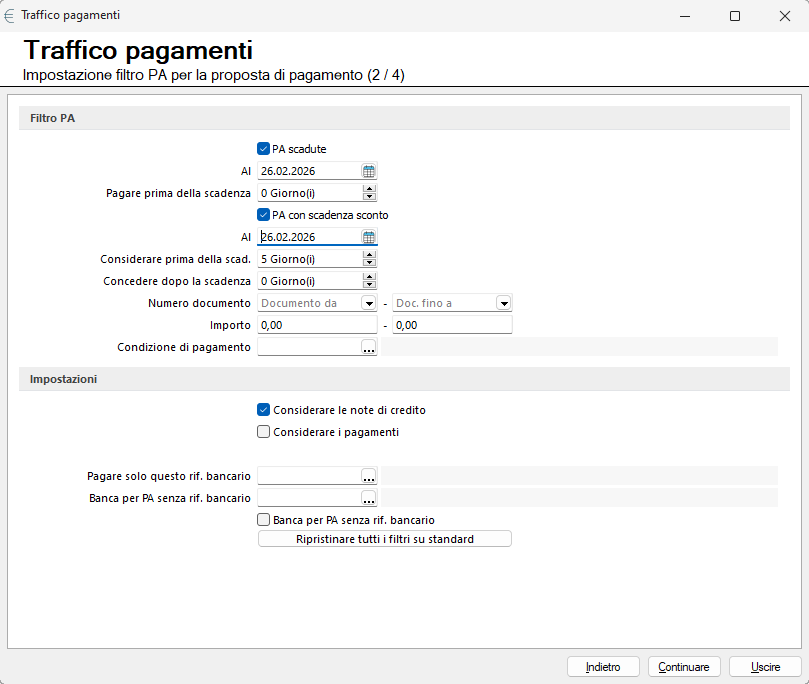This screenshot has height=684, width=809.
Task: Expand the Documento da dropdown
Action: (x=368, y=303)
